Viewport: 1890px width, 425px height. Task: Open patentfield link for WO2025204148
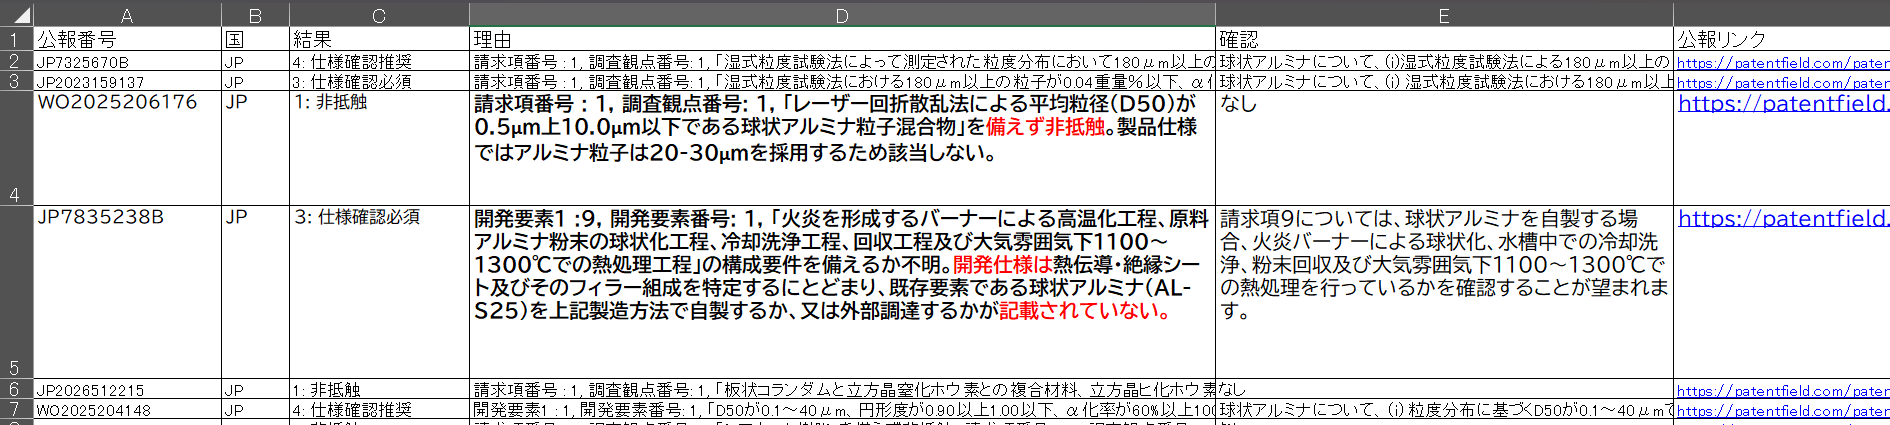(1782, 410)
